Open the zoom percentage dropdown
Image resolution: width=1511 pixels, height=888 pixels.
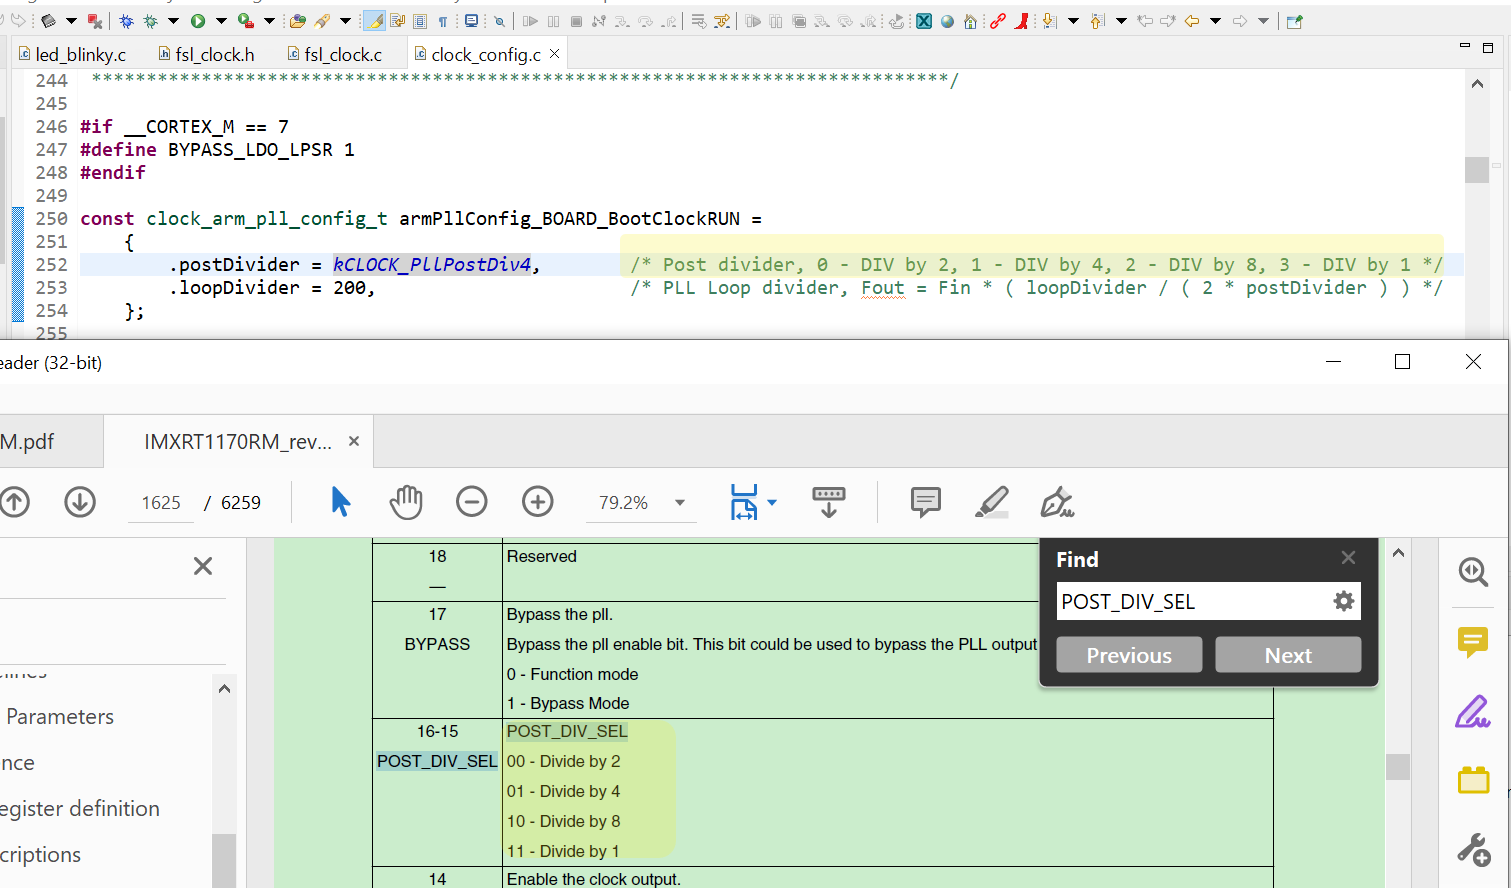point(678,502)
